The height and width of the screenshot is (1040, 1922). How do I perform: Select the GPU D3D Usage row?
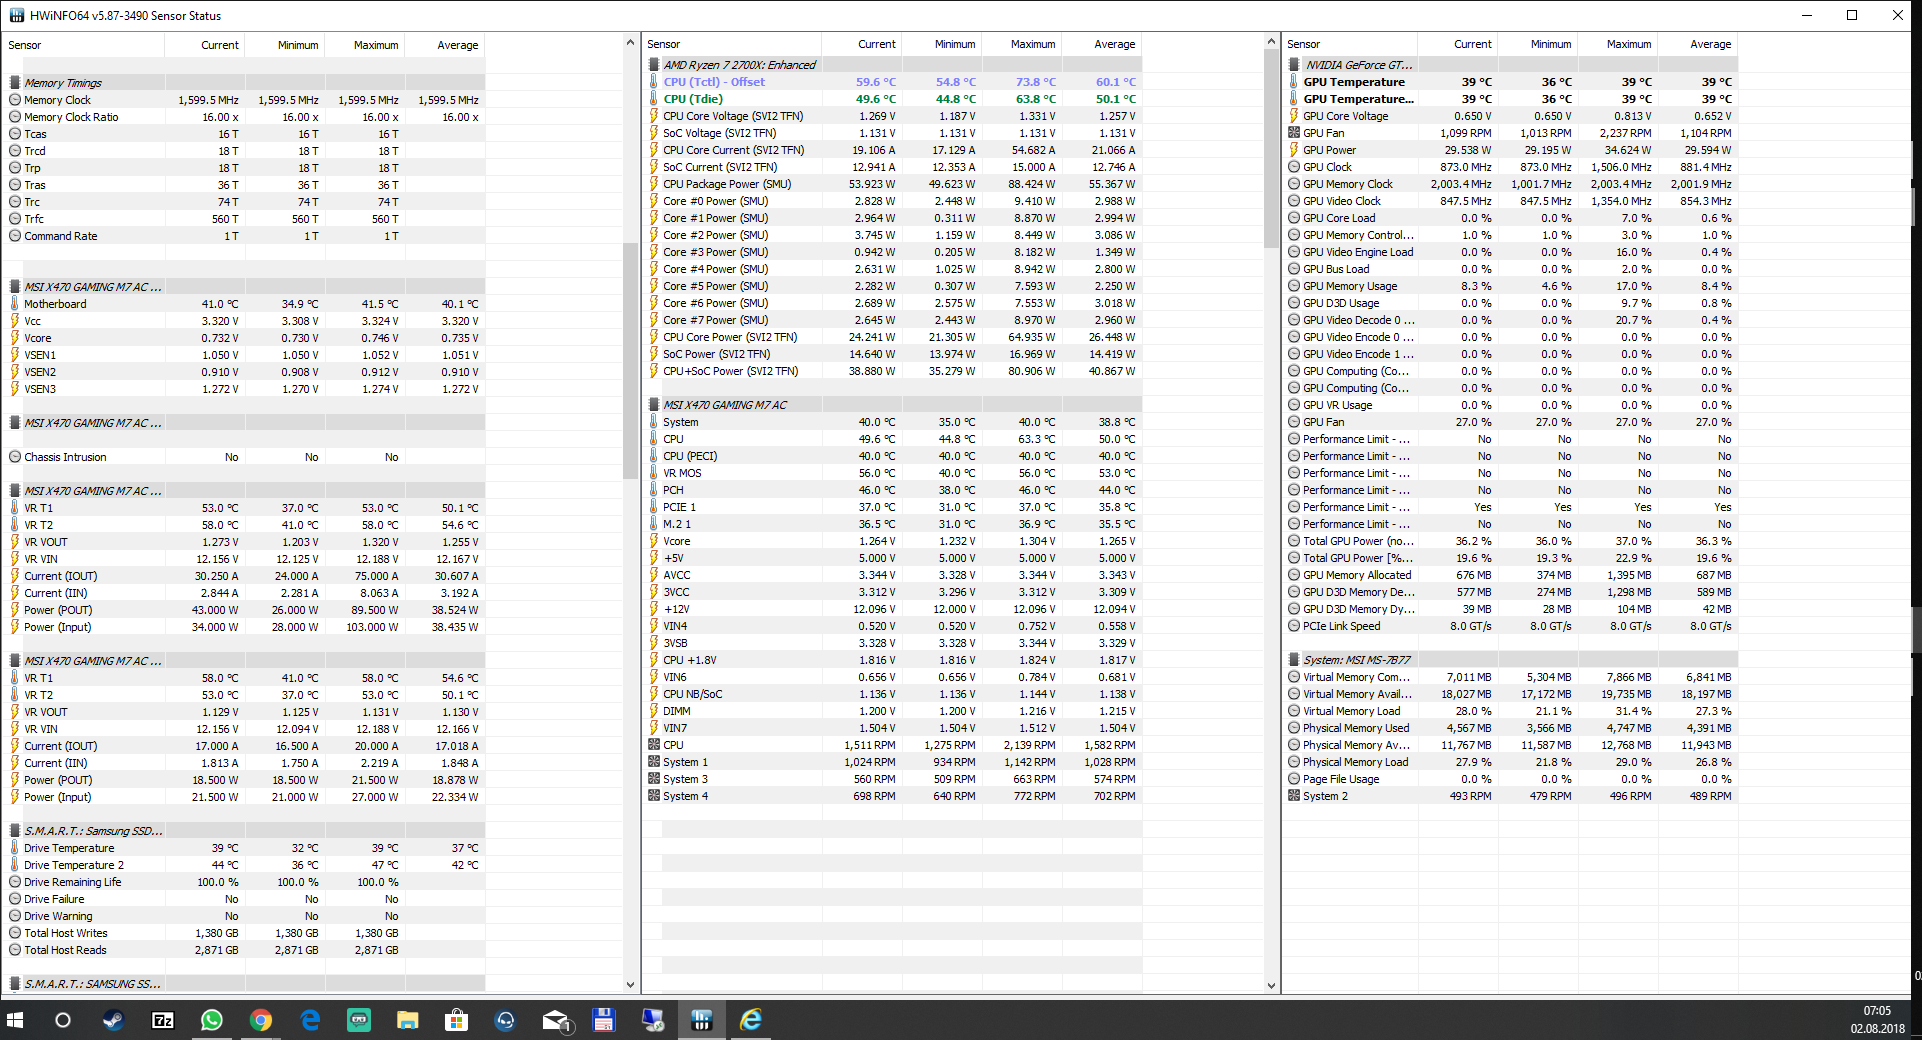1511,303
